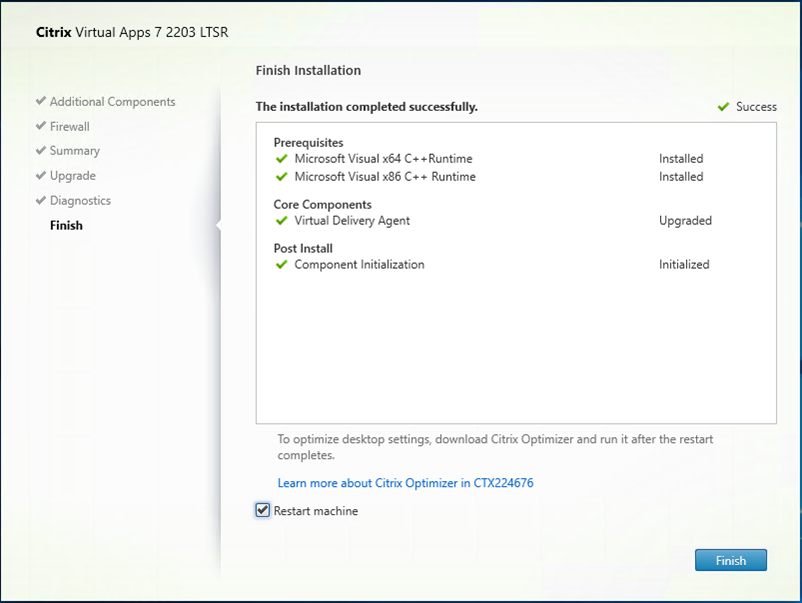Click Installed status for x64 Runtime

[681, 159]
